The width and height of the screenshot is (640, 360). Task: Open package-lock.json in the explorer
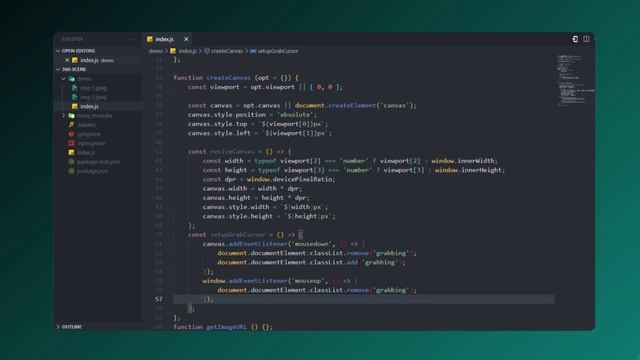98,162
